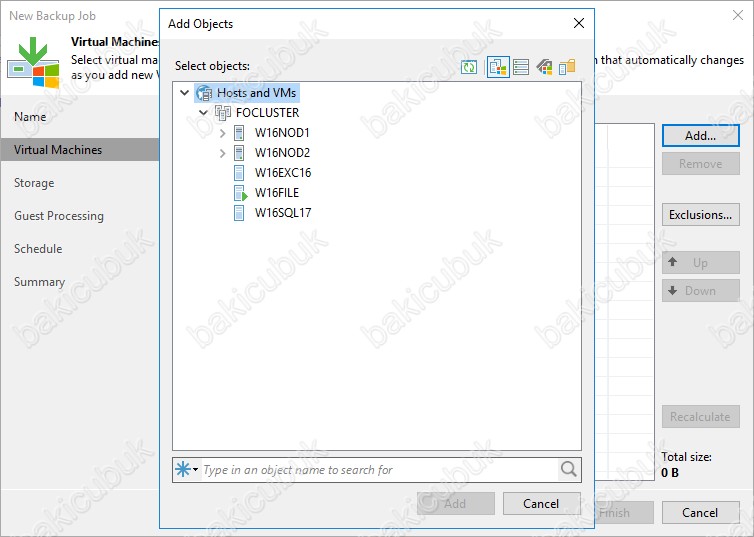Click the magnifier search icon
This screenshot has height=537, width=754.
pyautogui.click(x=568, y=469)
